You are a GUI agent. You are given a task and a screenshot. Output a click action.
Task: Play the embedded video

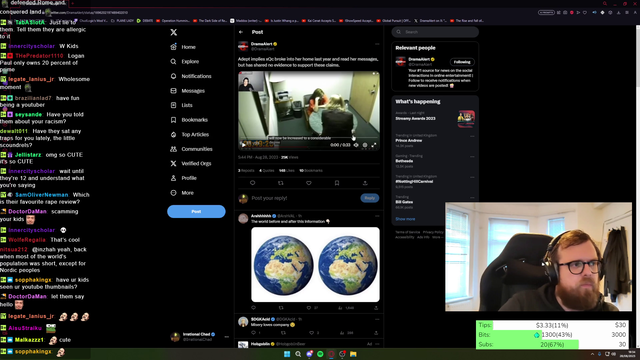(244, 145)
